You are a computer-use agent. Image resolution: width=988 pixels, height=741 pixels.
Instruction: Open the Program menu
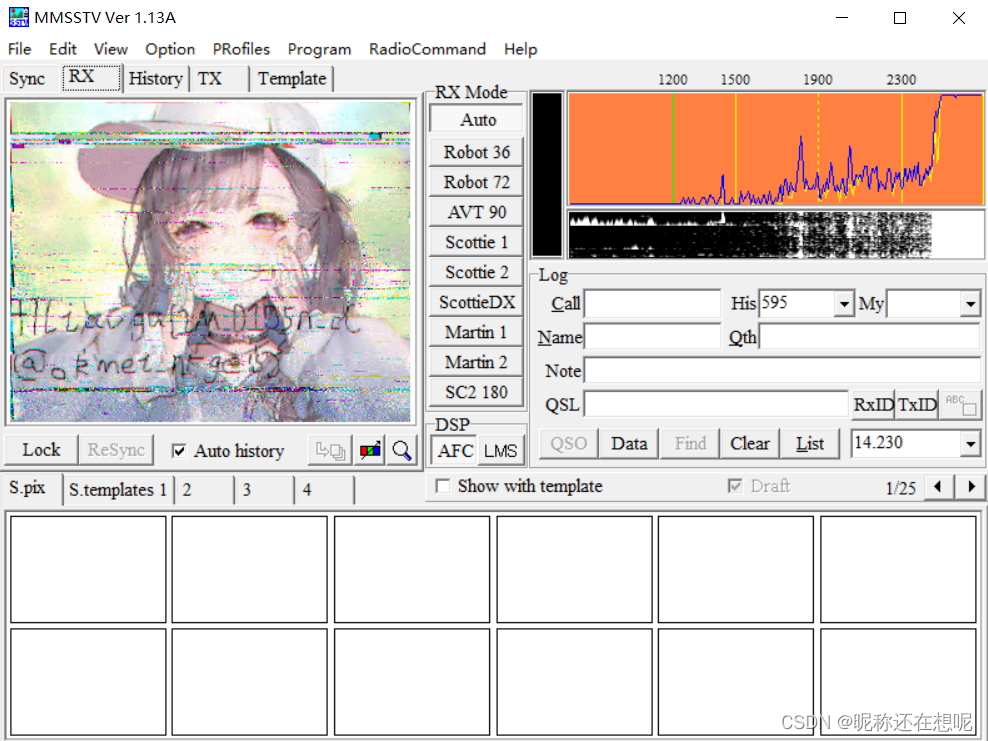pos(319,49)
